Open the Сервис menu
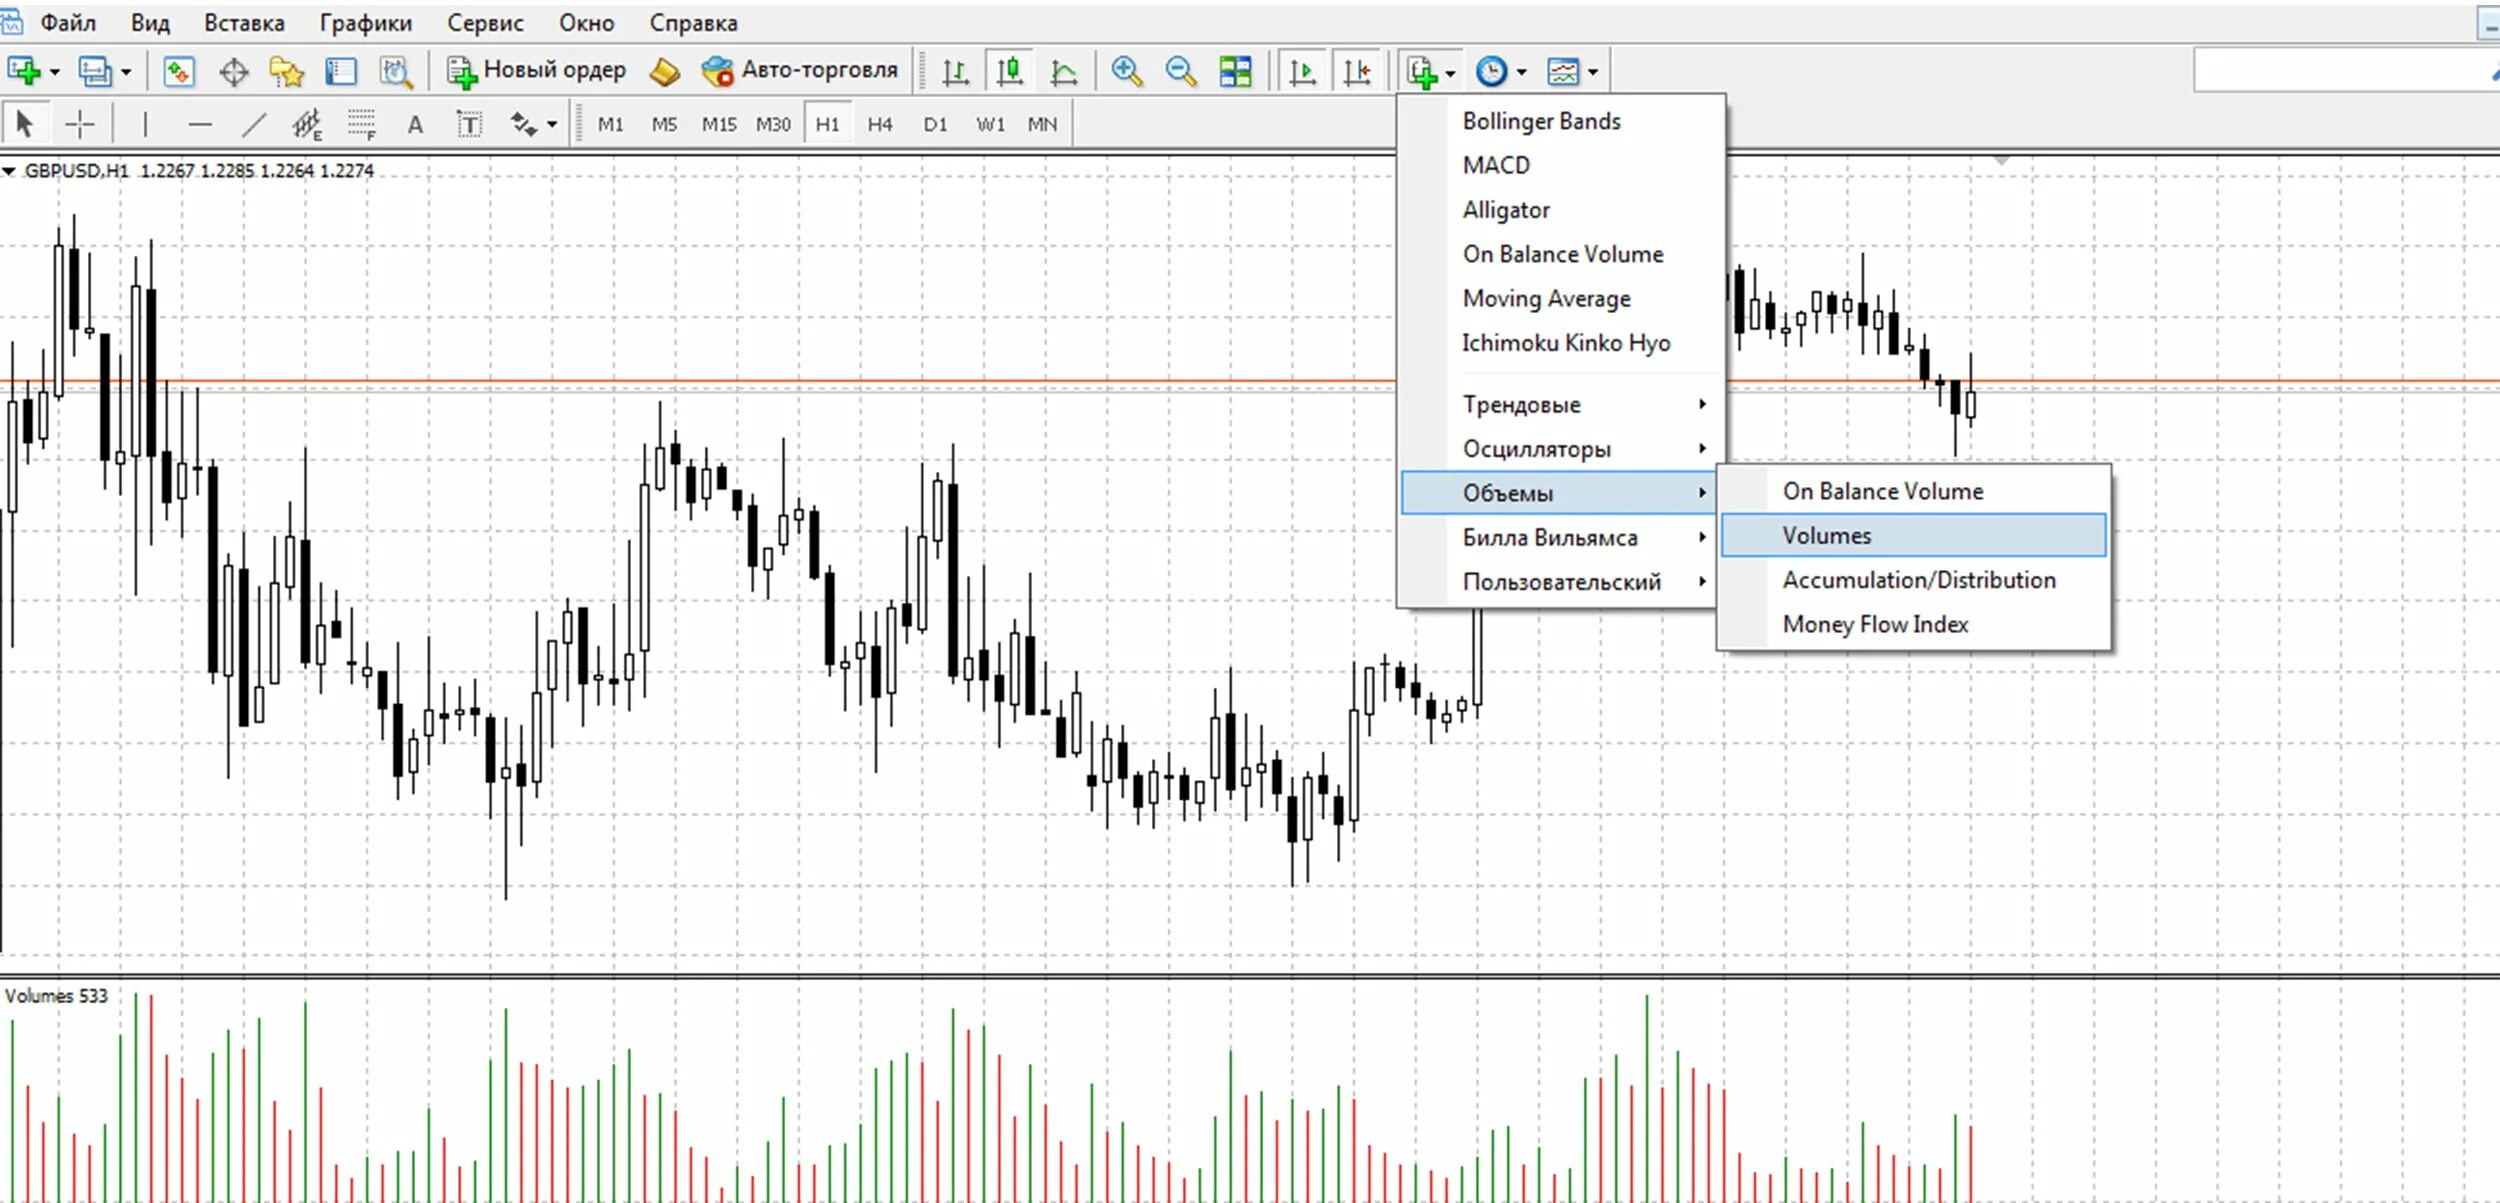The width and height of the screenshot is (2500, 1203). coord(485,23)
